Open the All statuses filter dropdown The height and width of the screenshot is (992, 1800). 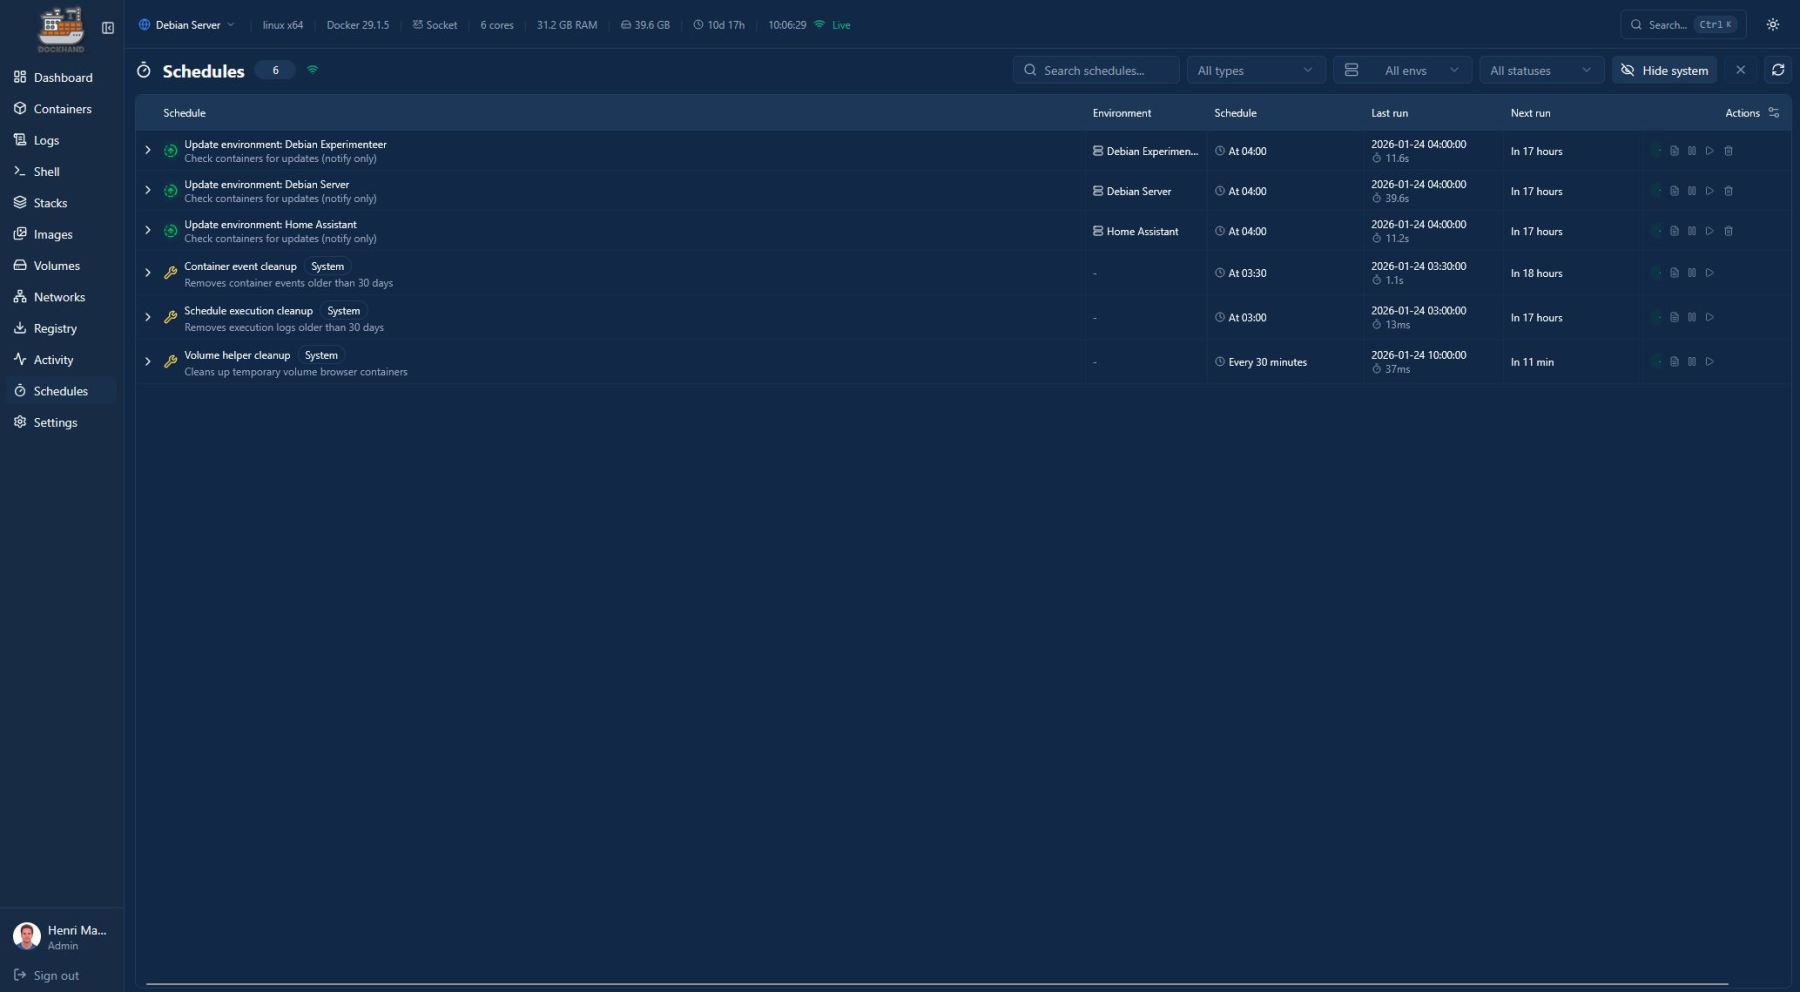coord(1540,70)
